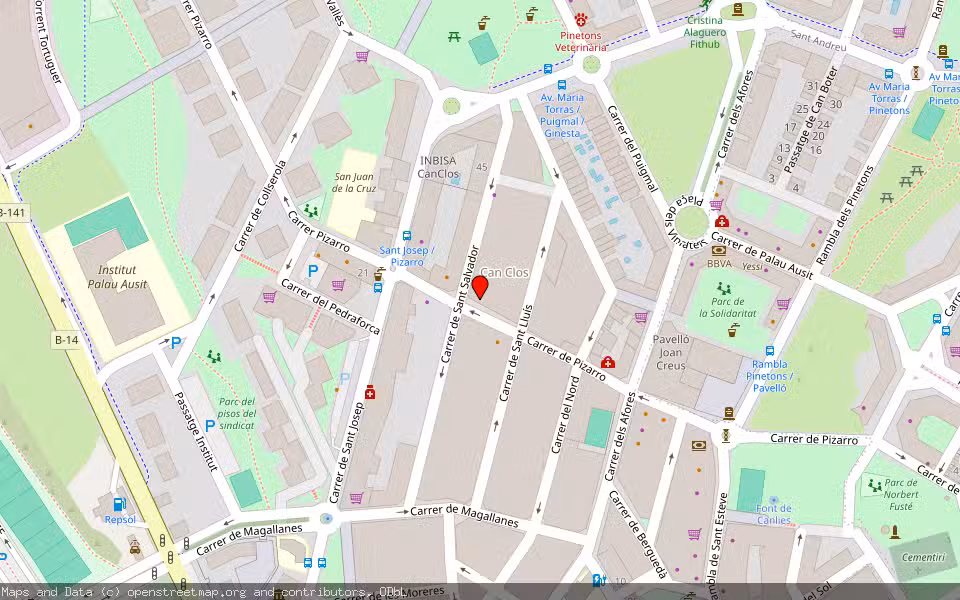Select the BBVA bank icon
Image resolution: width=960 pixels, height=600 pixels.
(719, 250)
